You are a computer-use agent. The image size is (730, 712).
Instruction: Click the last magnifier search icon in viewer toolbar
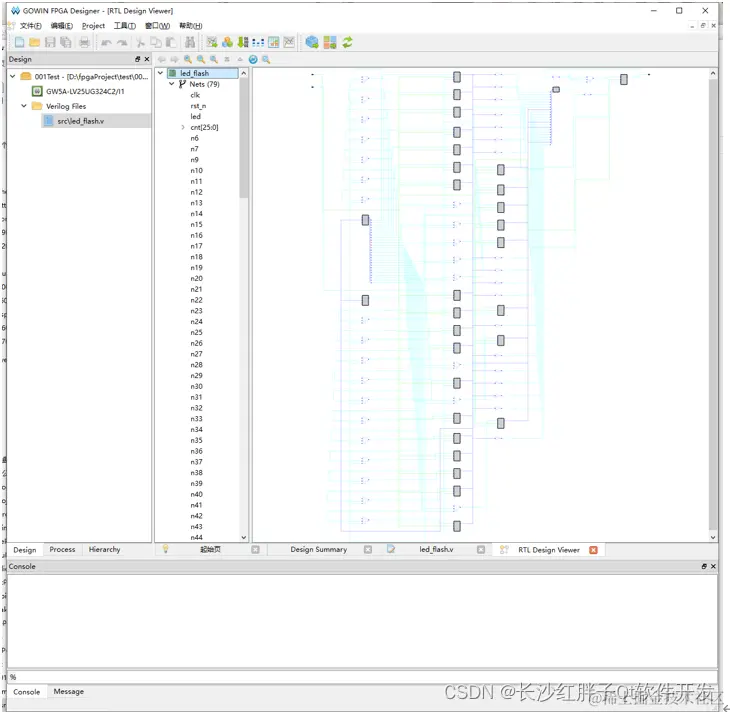pos(266,59)
